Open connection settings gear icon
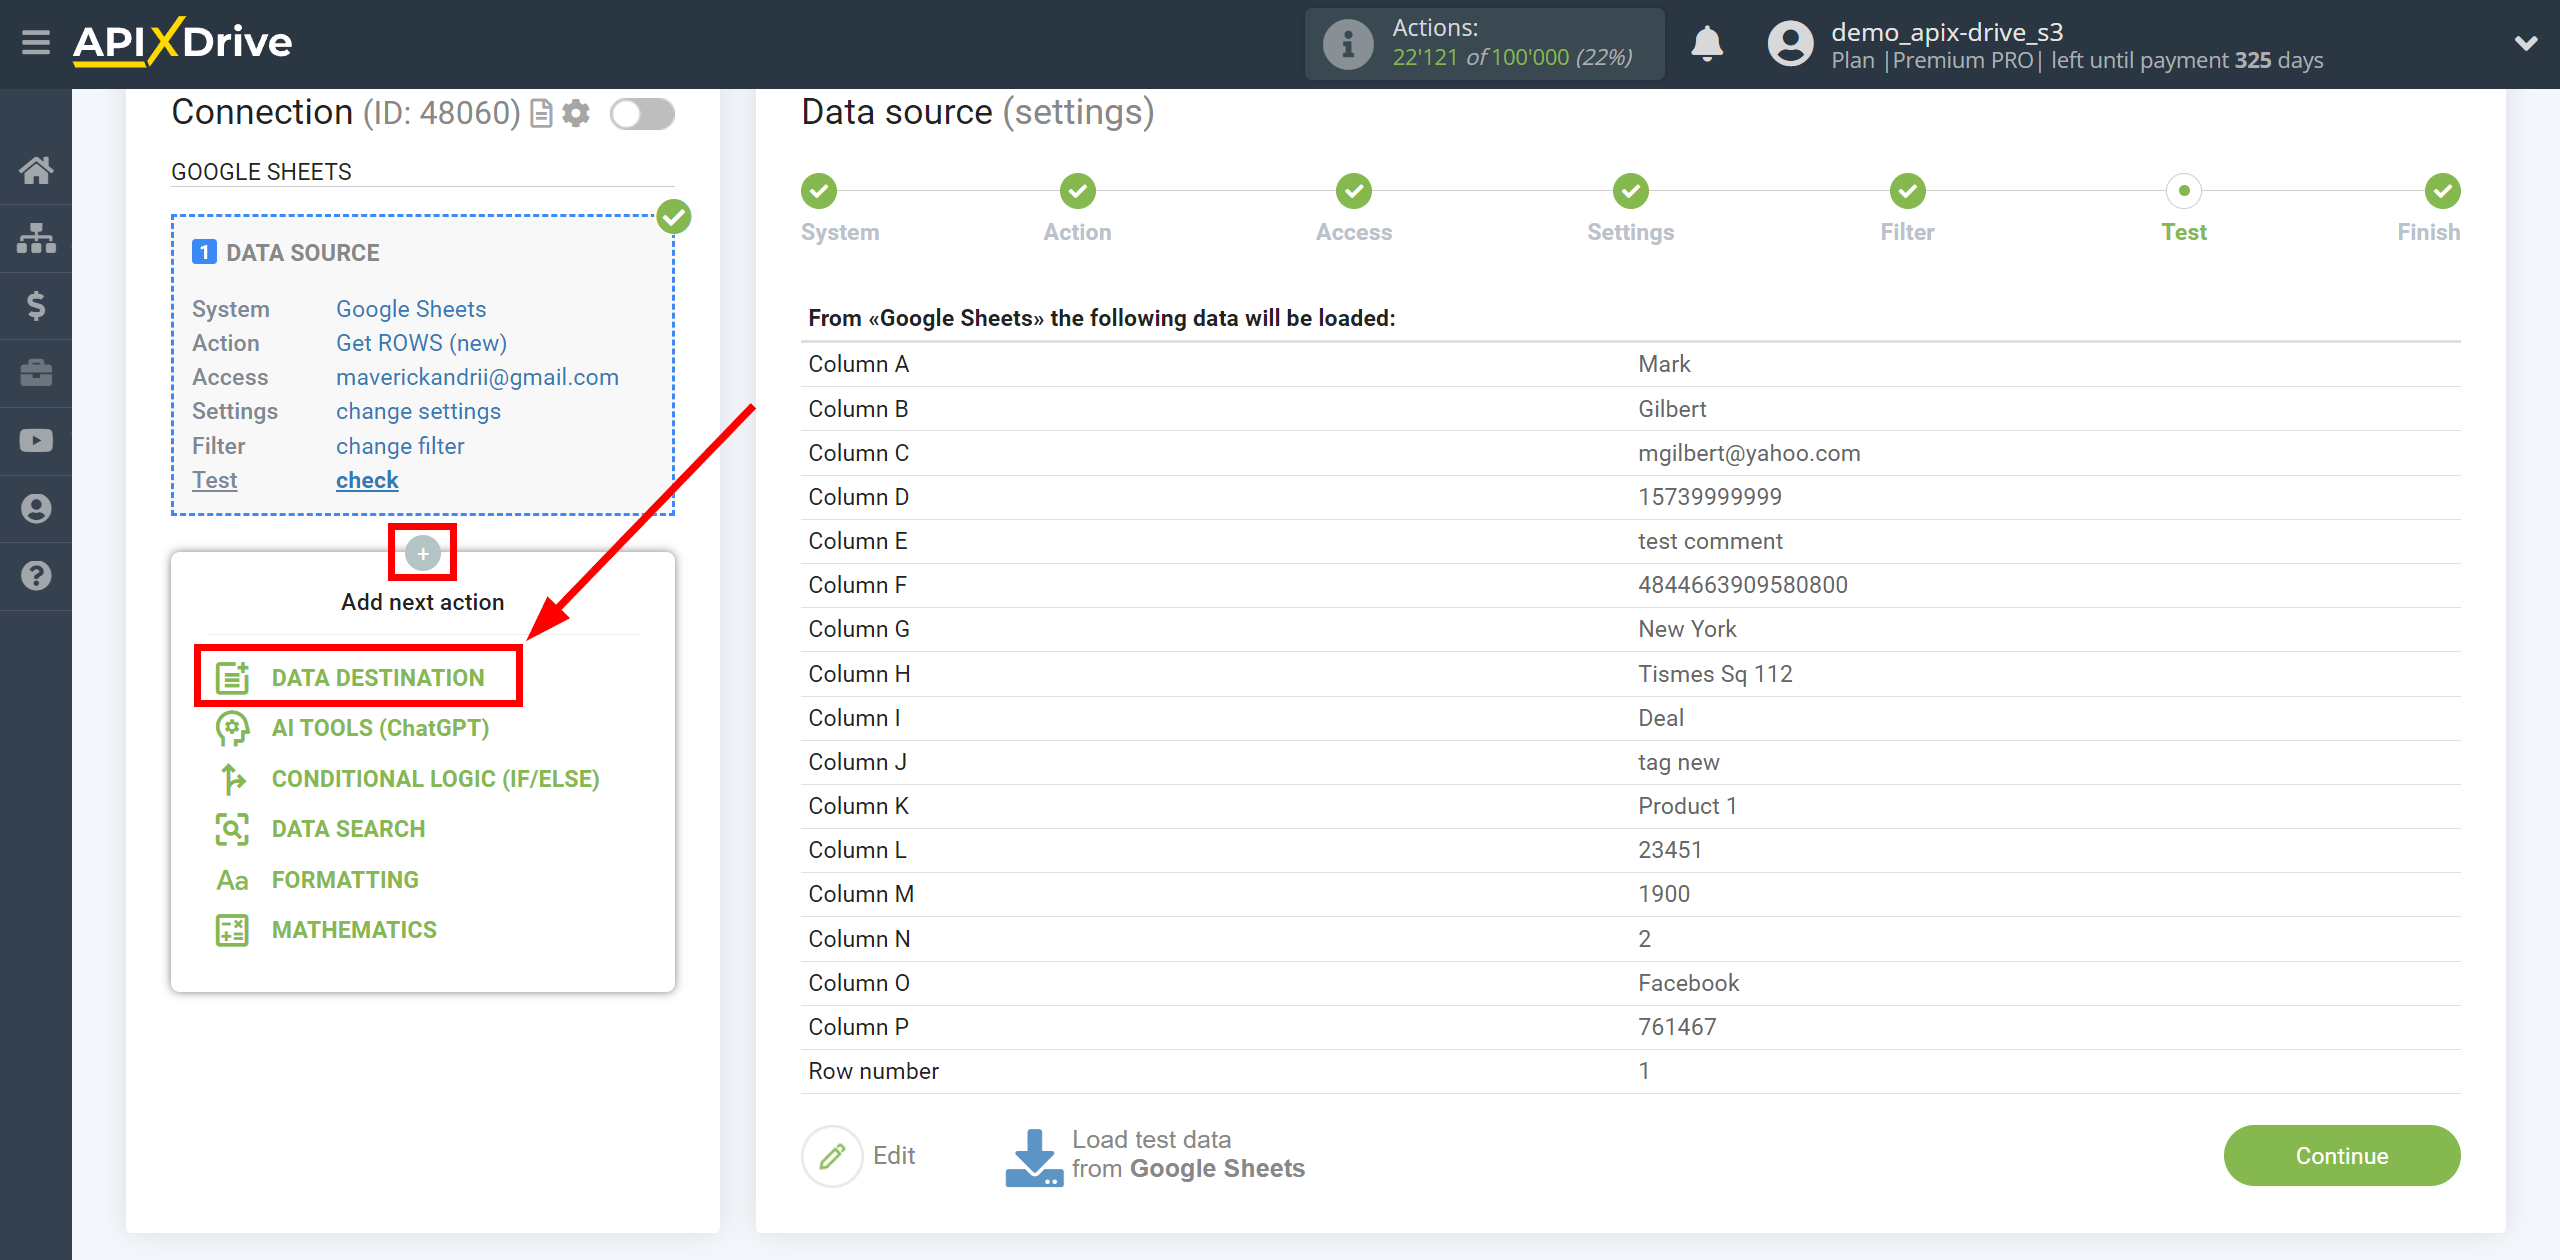This screenshot has height=1260, width=2560. coord(576,114)
